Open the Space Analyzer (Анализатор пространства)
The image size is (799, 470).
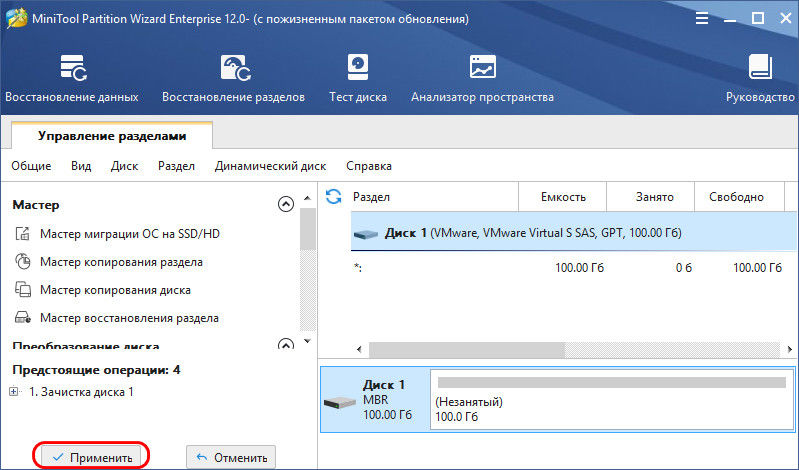(483, 79)
